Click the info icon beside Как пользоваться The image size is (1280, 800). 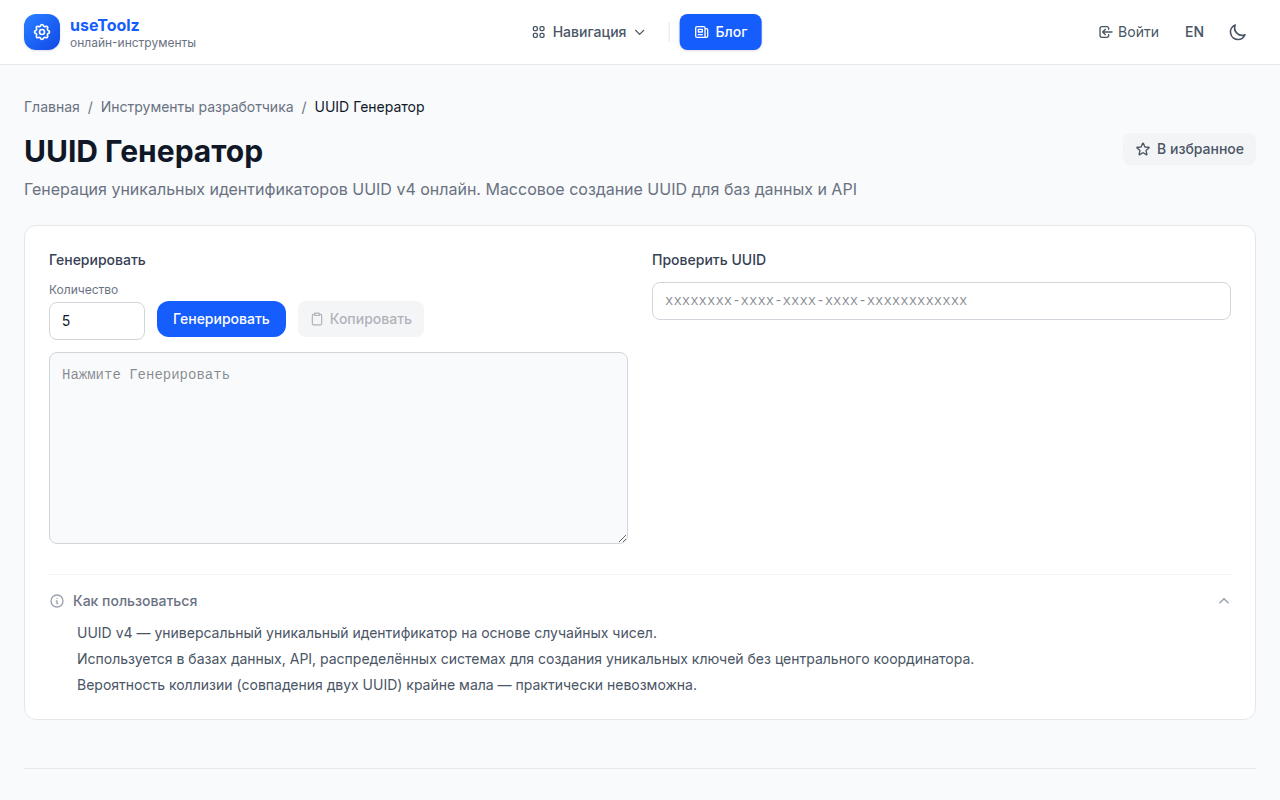(57, 601)
